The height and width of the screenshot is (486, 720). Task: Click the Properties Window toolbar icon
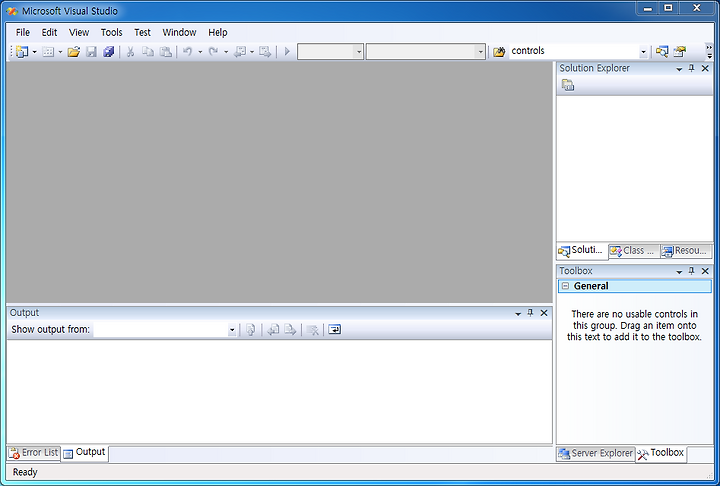(680, 51)
